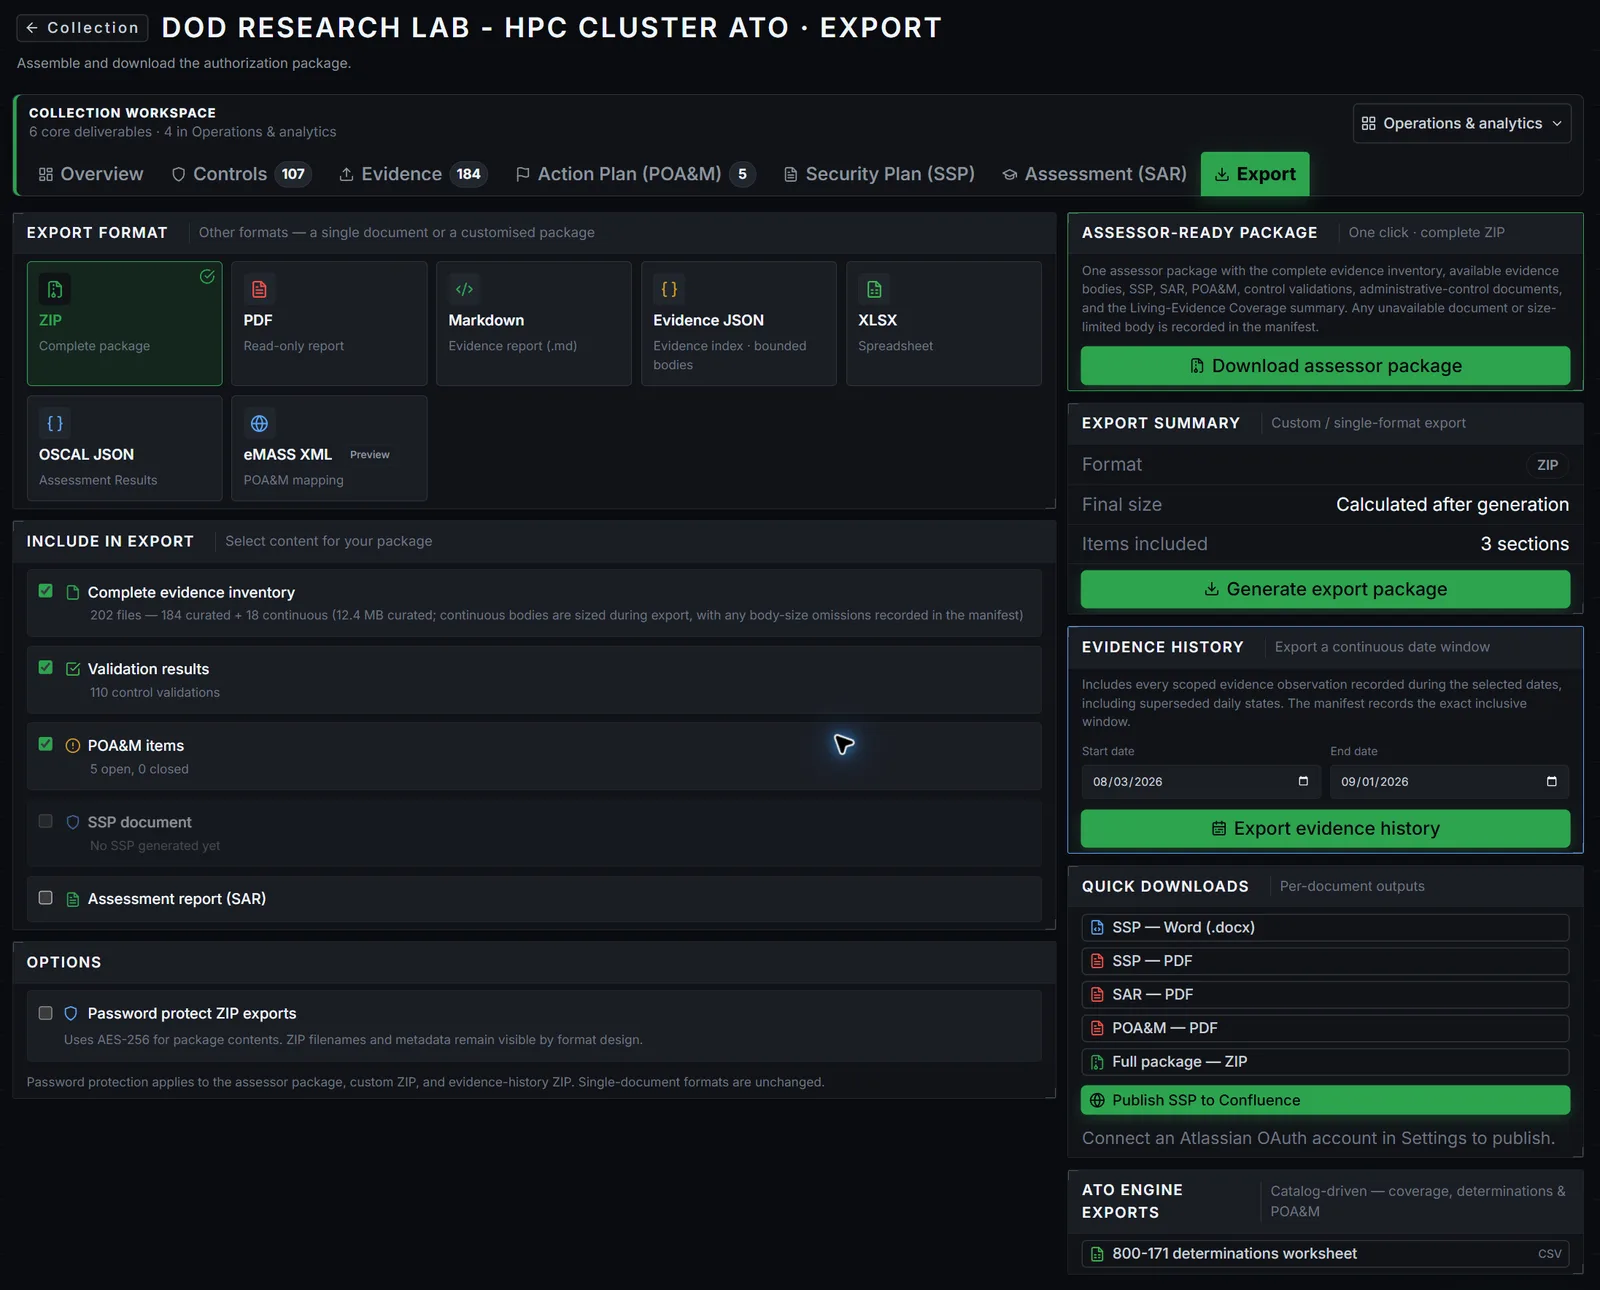Download POA&M — PDF
1600x1290 pixels.
[1325, 1028]
